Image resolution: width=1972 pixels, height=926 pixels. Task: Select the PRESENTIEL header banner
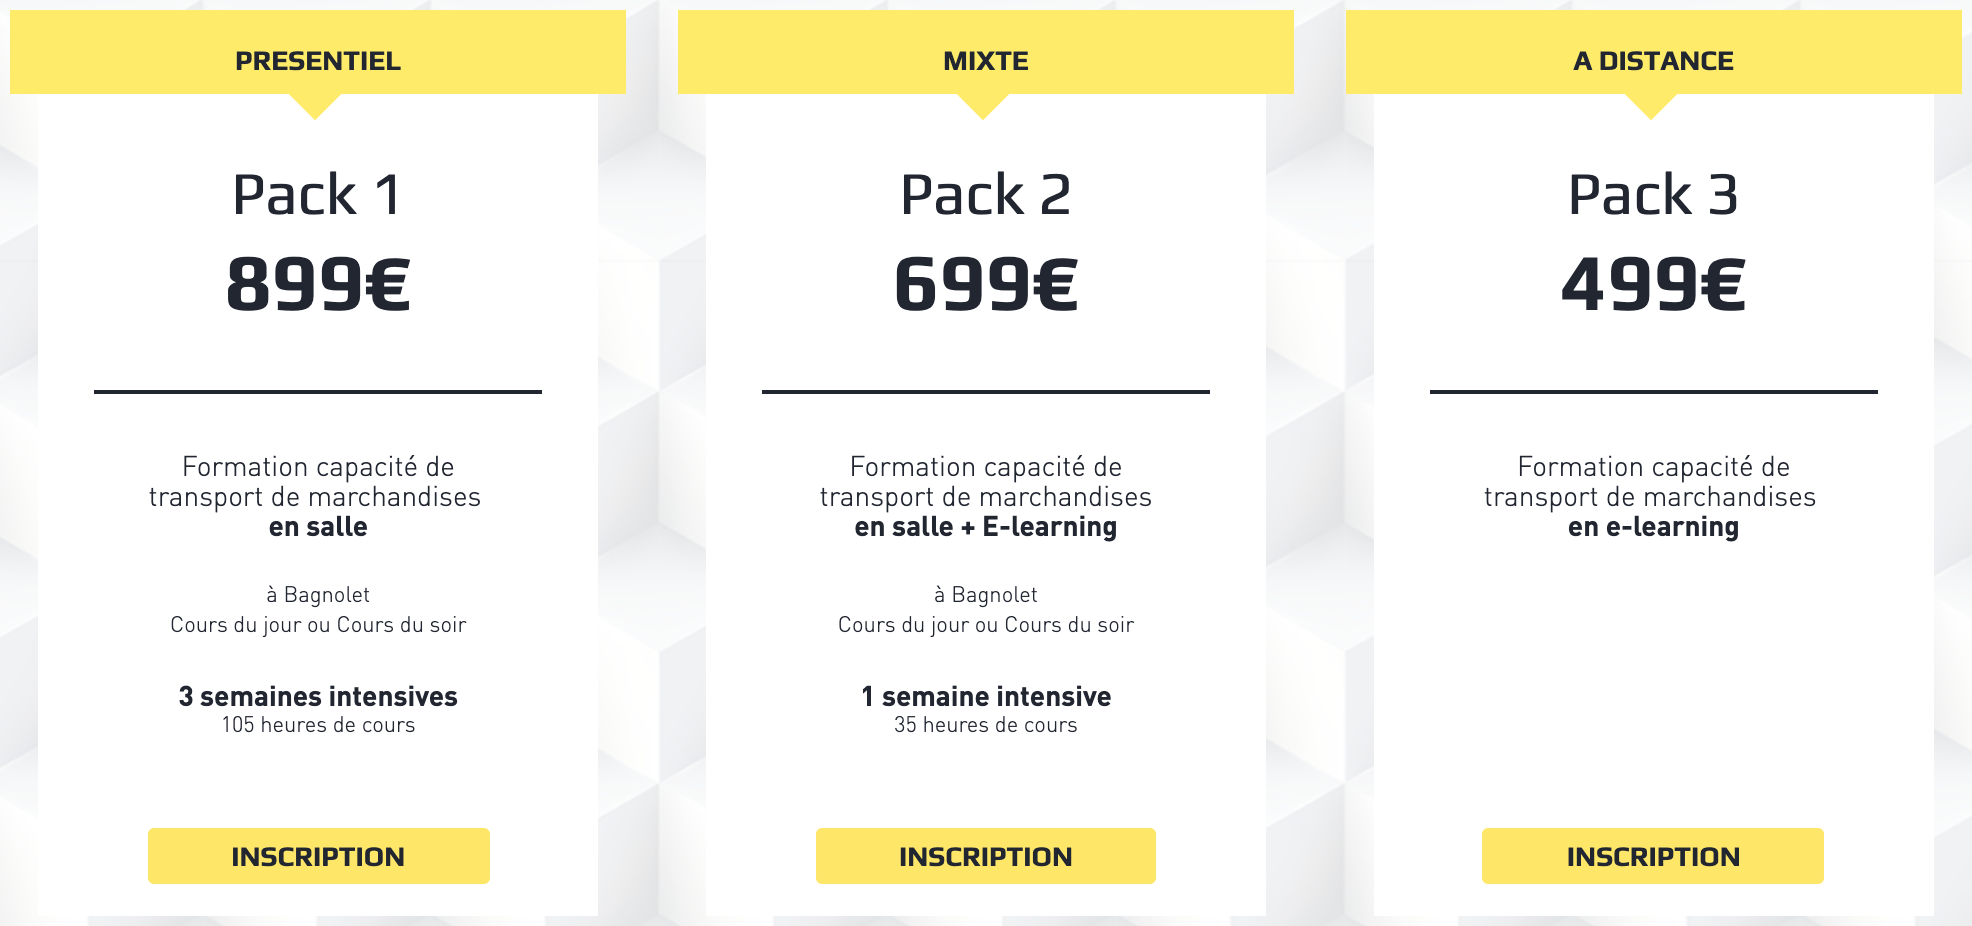(318, 53)
